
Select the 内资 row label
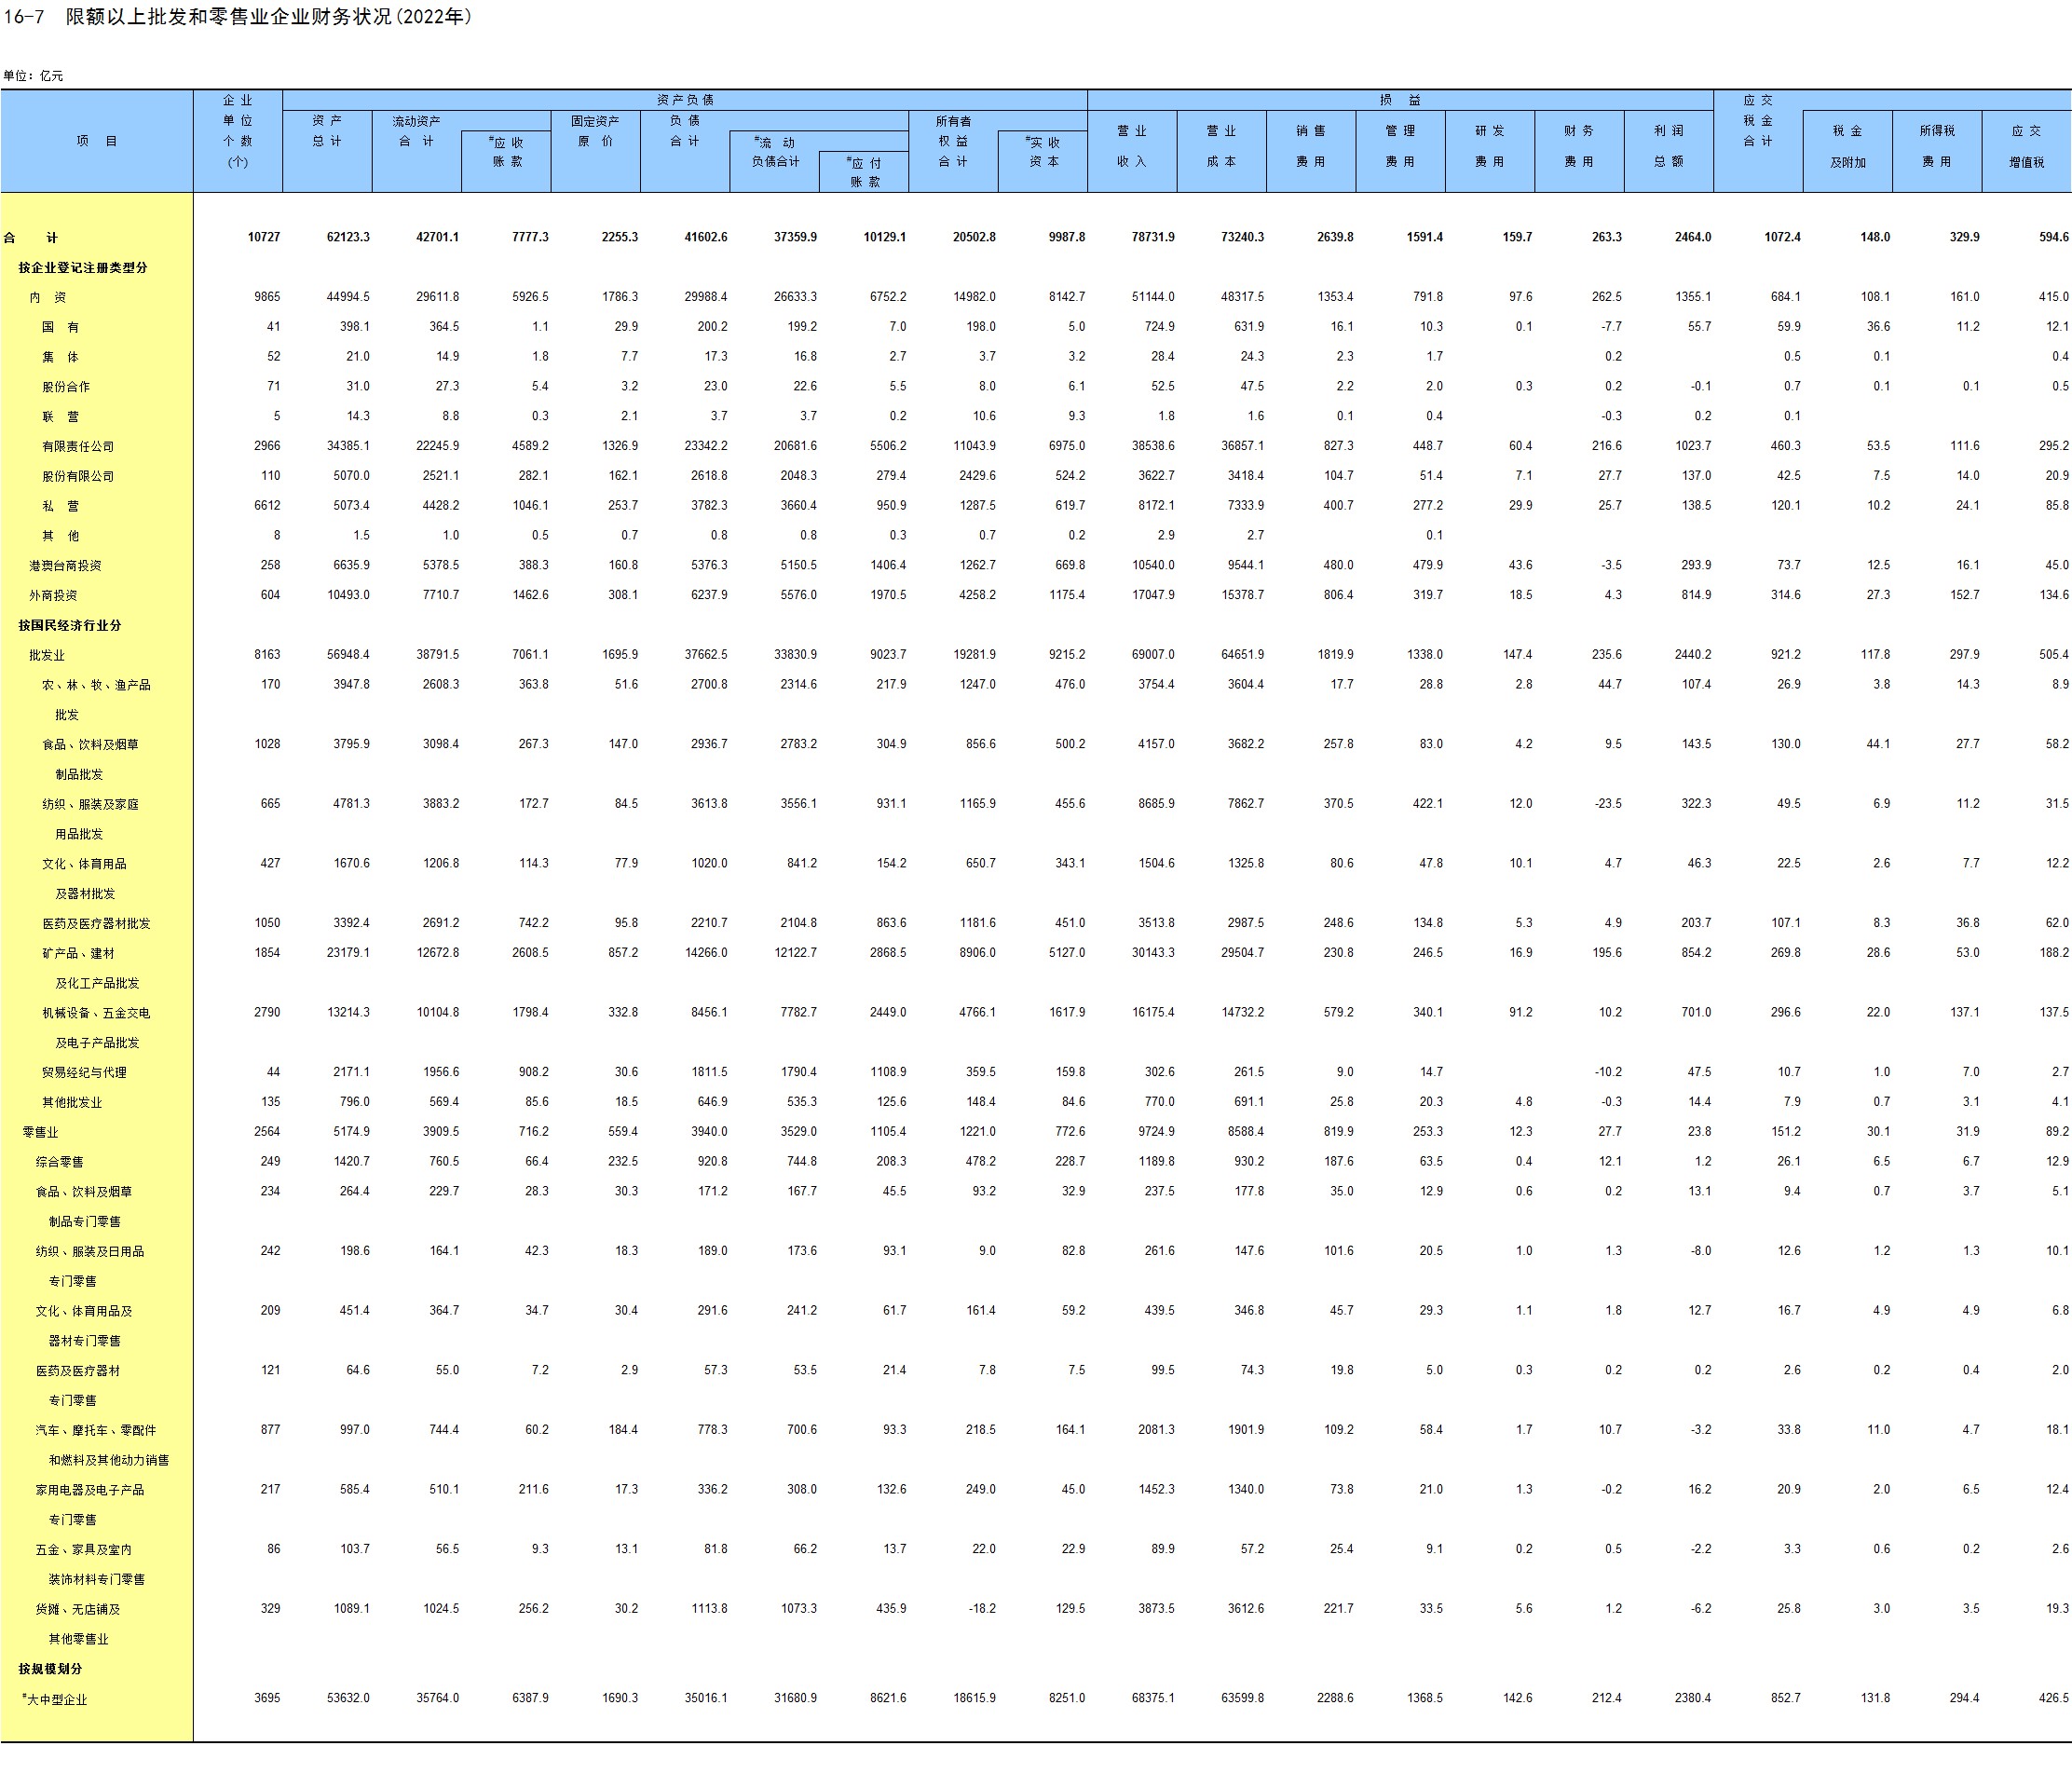pyautogui.click(x=48, y=297)
